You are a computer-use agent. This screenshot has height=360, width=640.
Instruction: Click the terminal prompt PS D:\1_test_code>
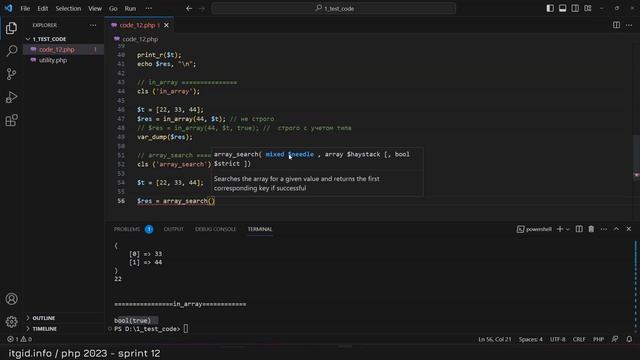[147, 329]
